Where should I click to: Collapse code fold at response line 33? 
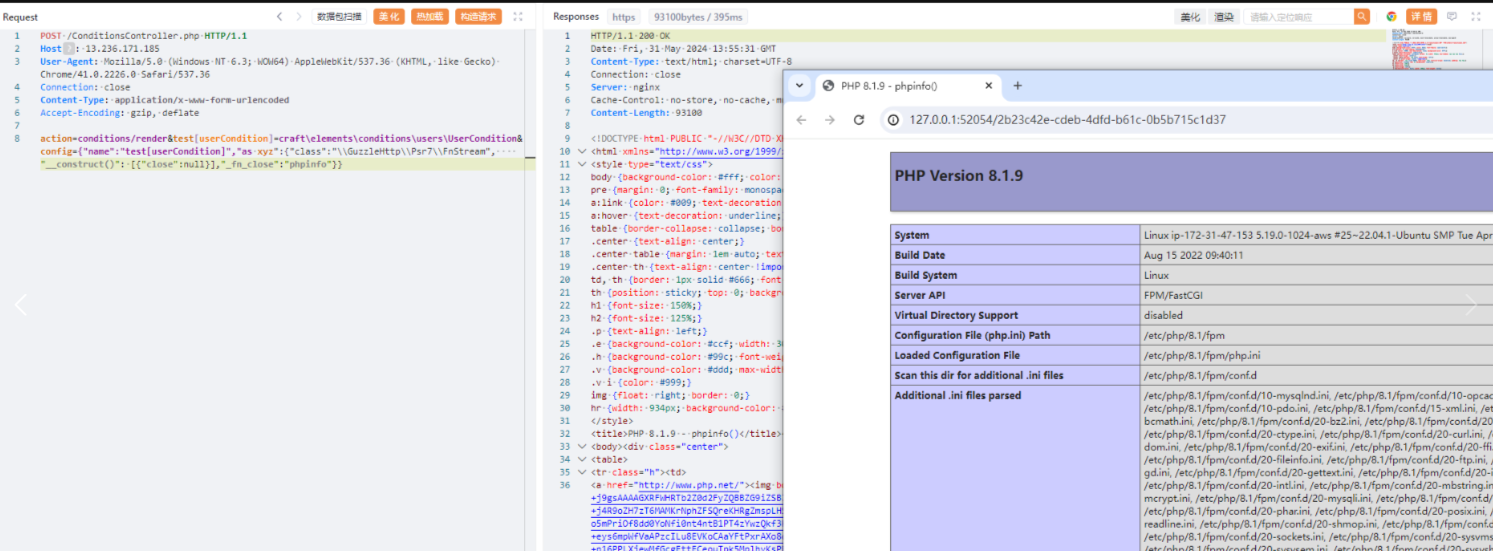click(582, 446)
